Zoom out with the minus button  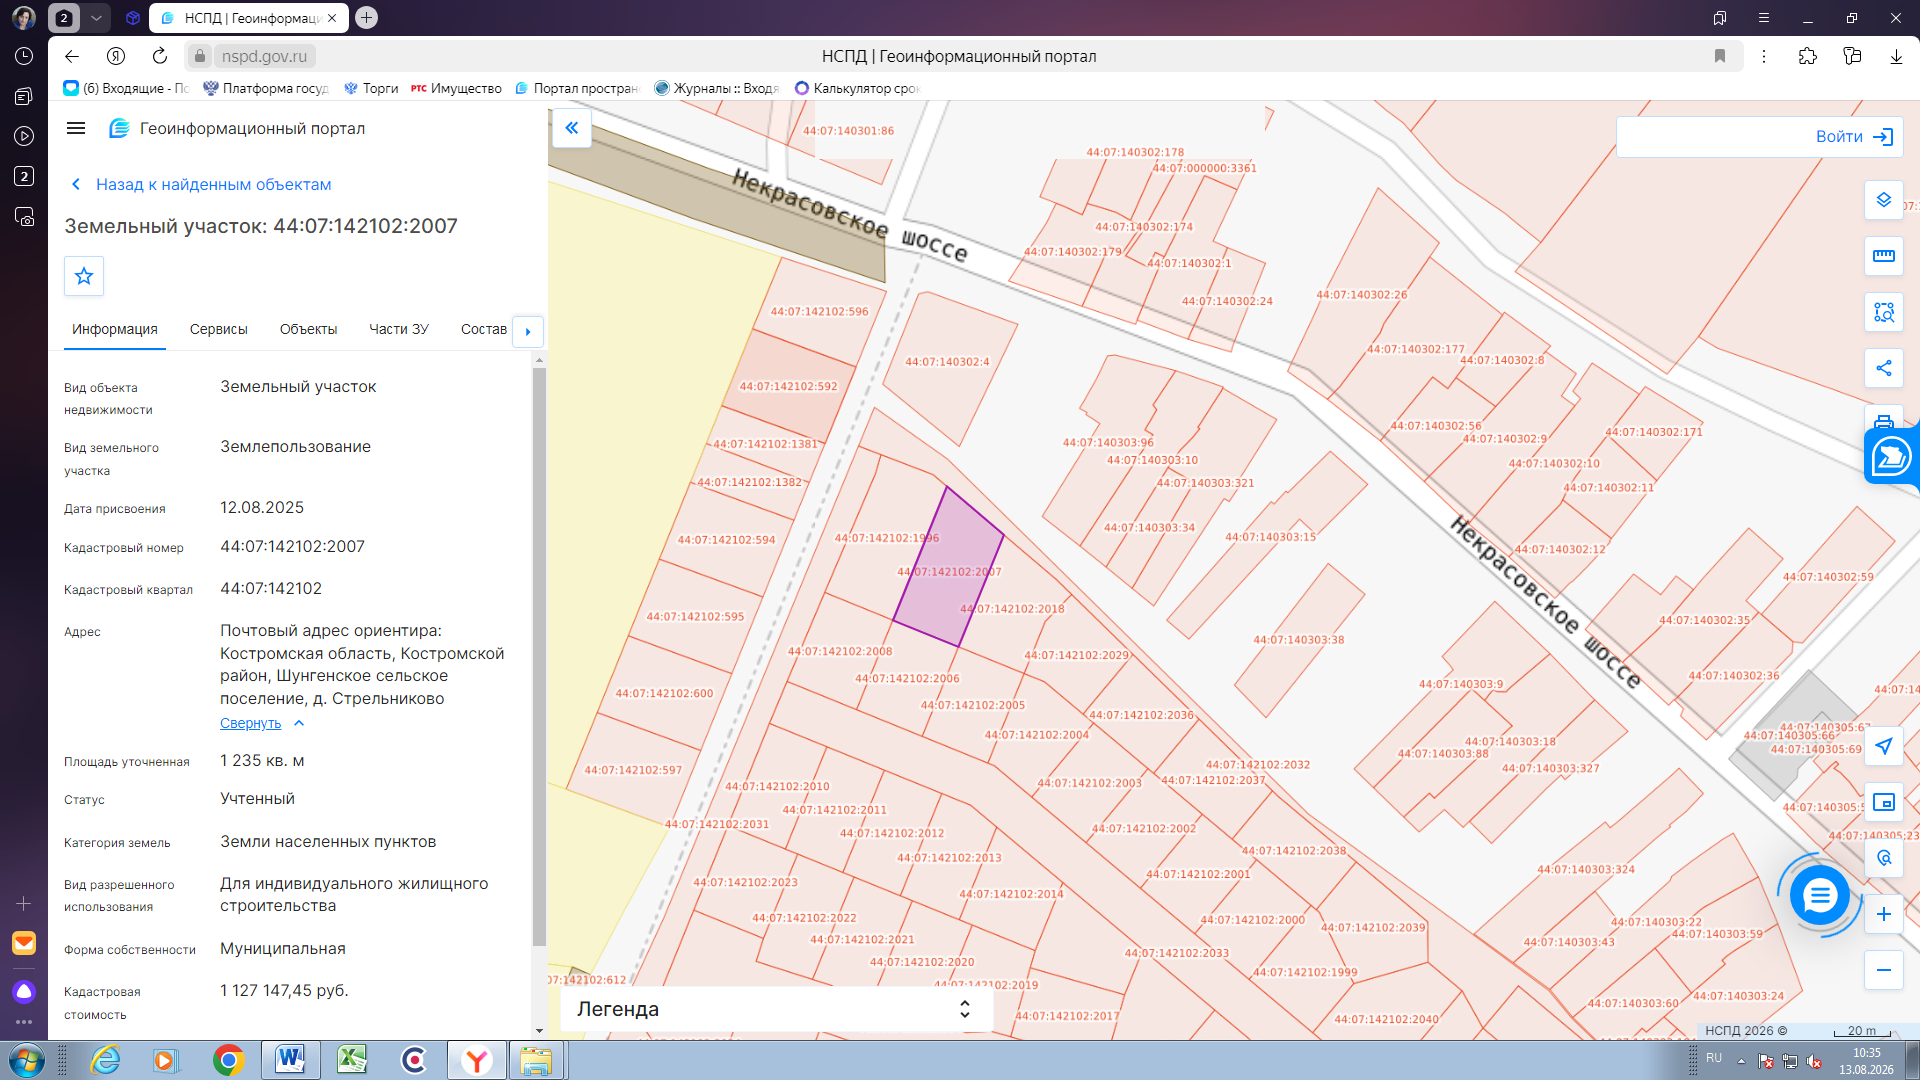[1883, 970]
